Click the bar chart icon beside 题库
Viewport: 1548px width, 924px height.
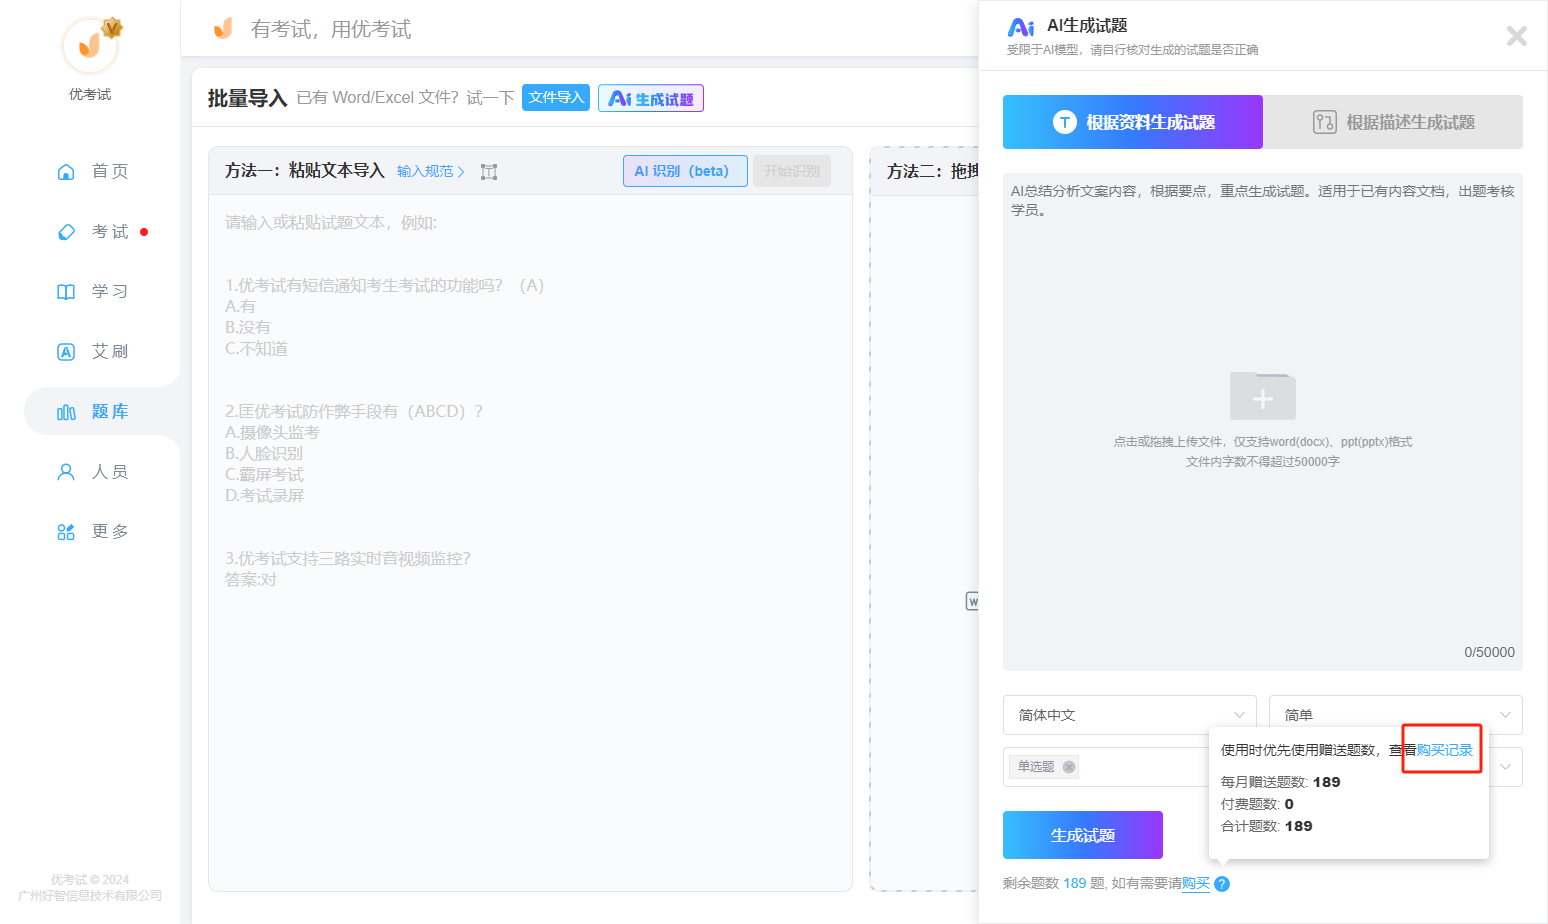66,412
